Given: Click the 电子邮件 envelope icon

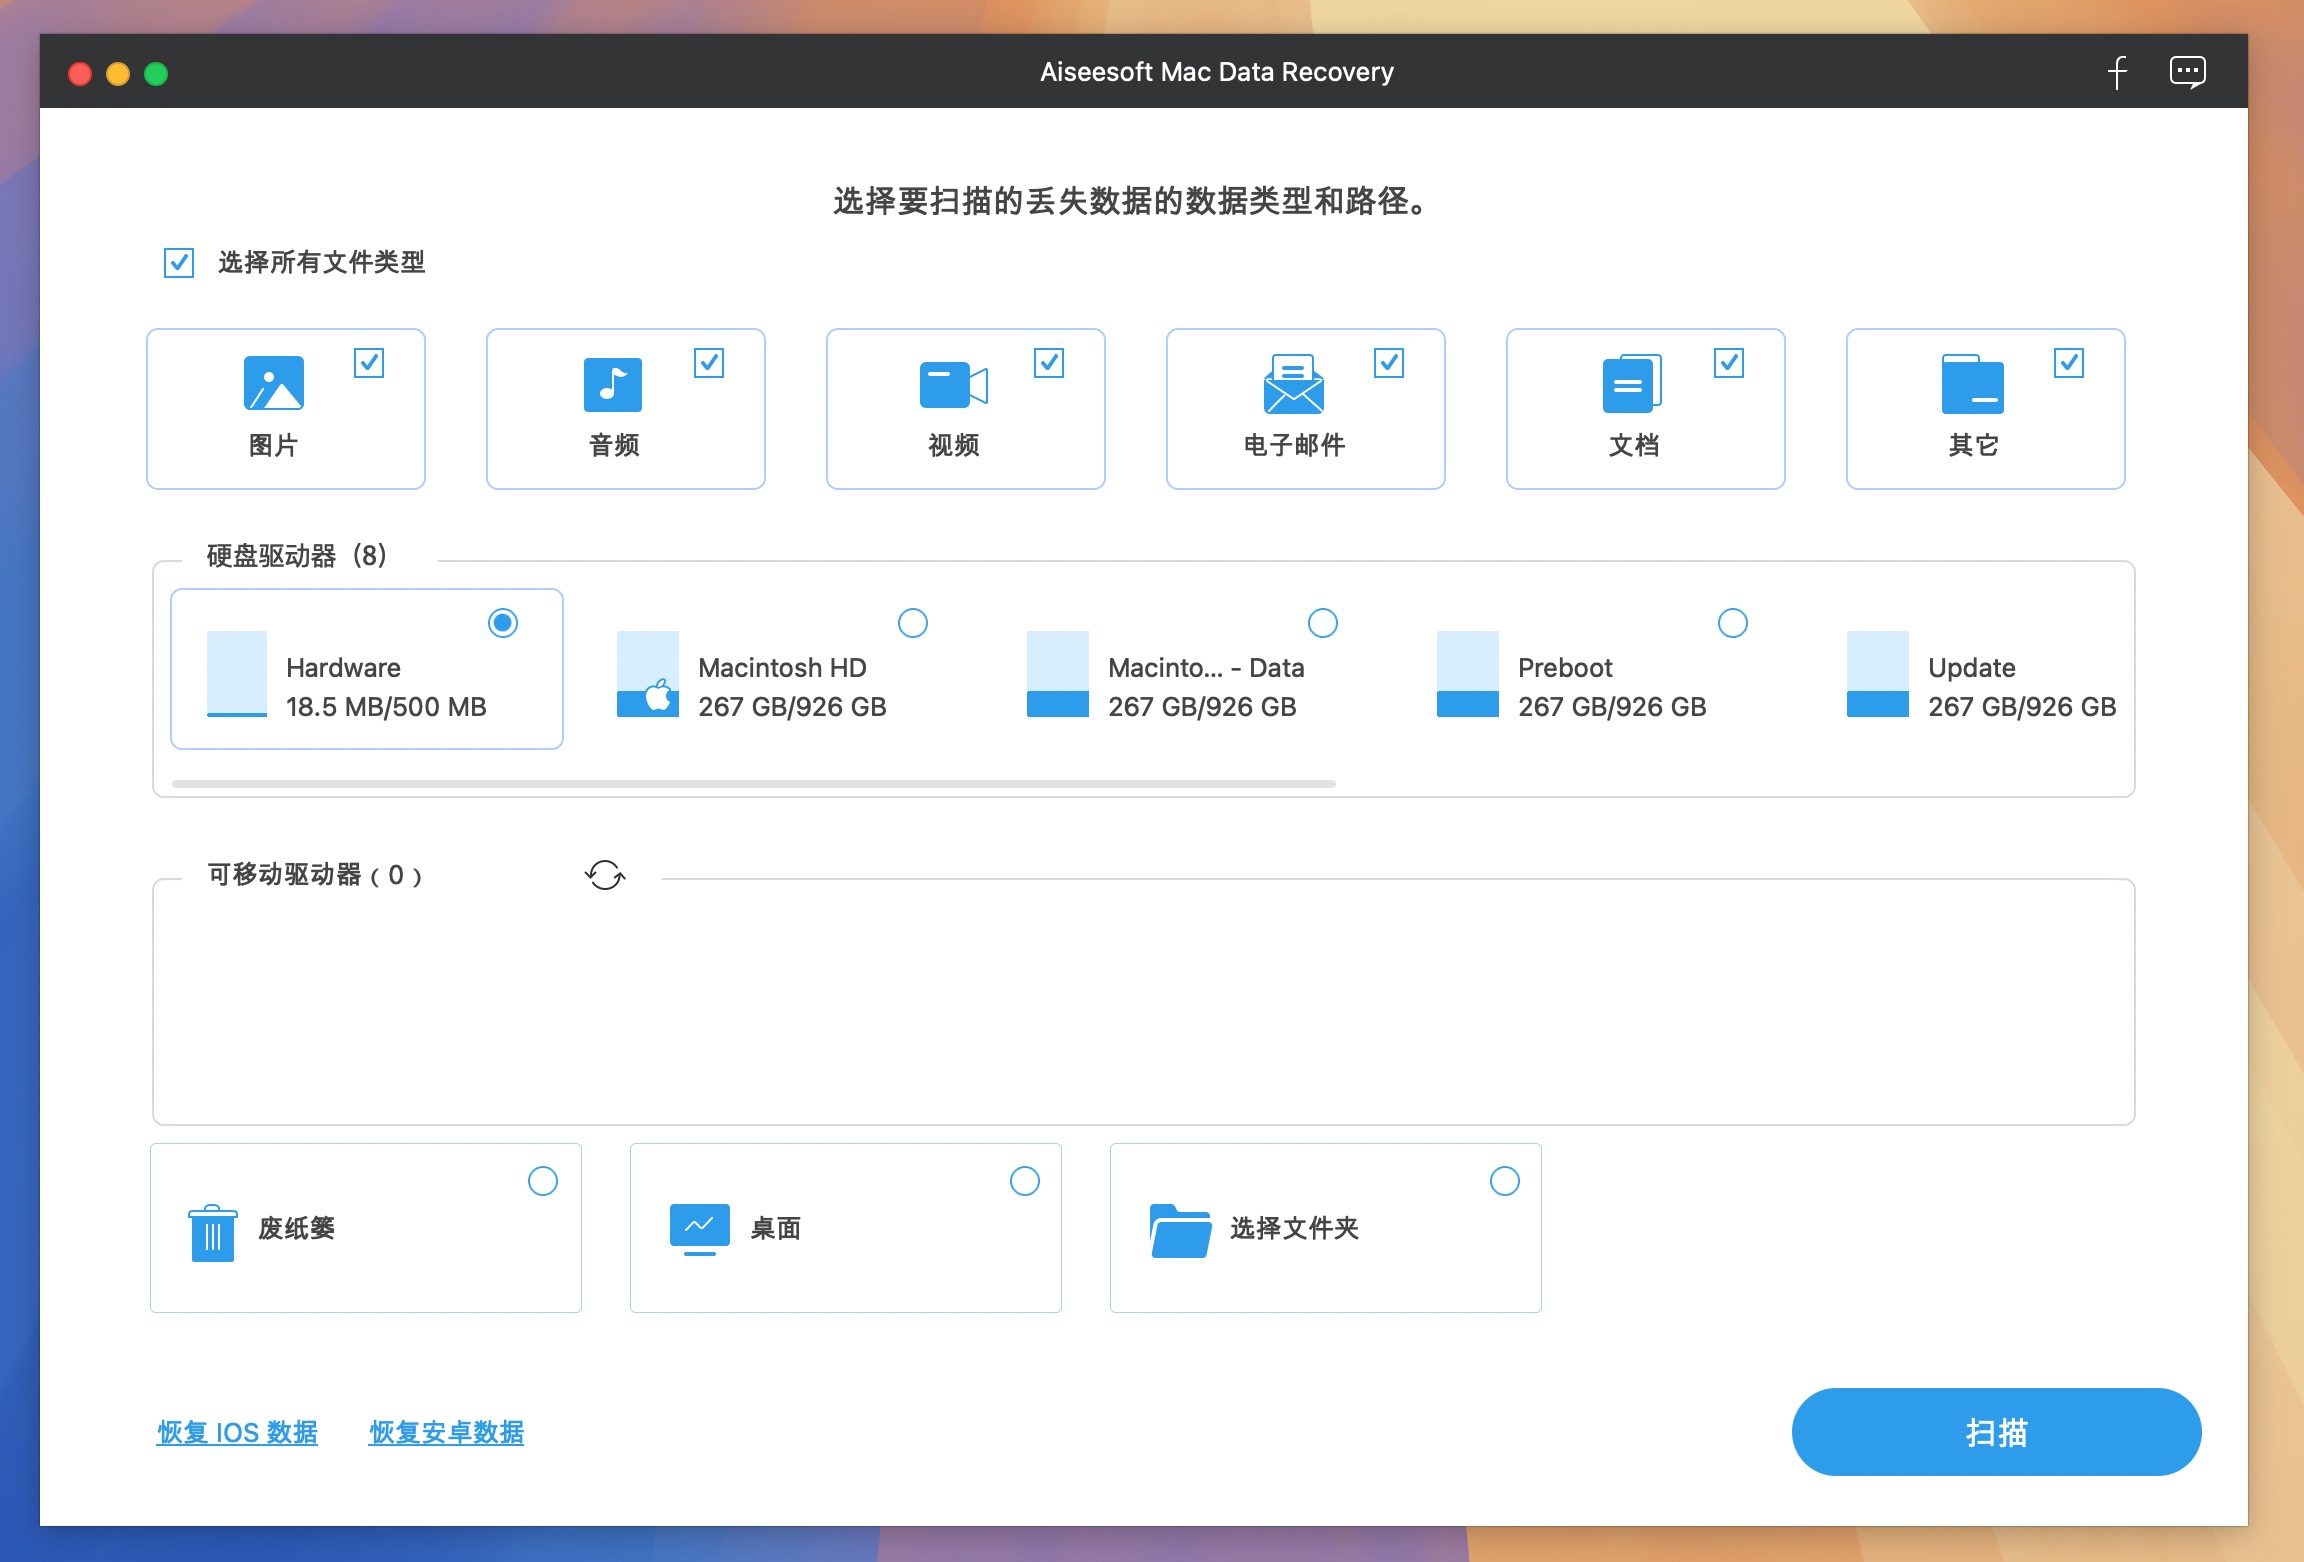Looking at the screenshot, I should click(x=1293, y=383).
